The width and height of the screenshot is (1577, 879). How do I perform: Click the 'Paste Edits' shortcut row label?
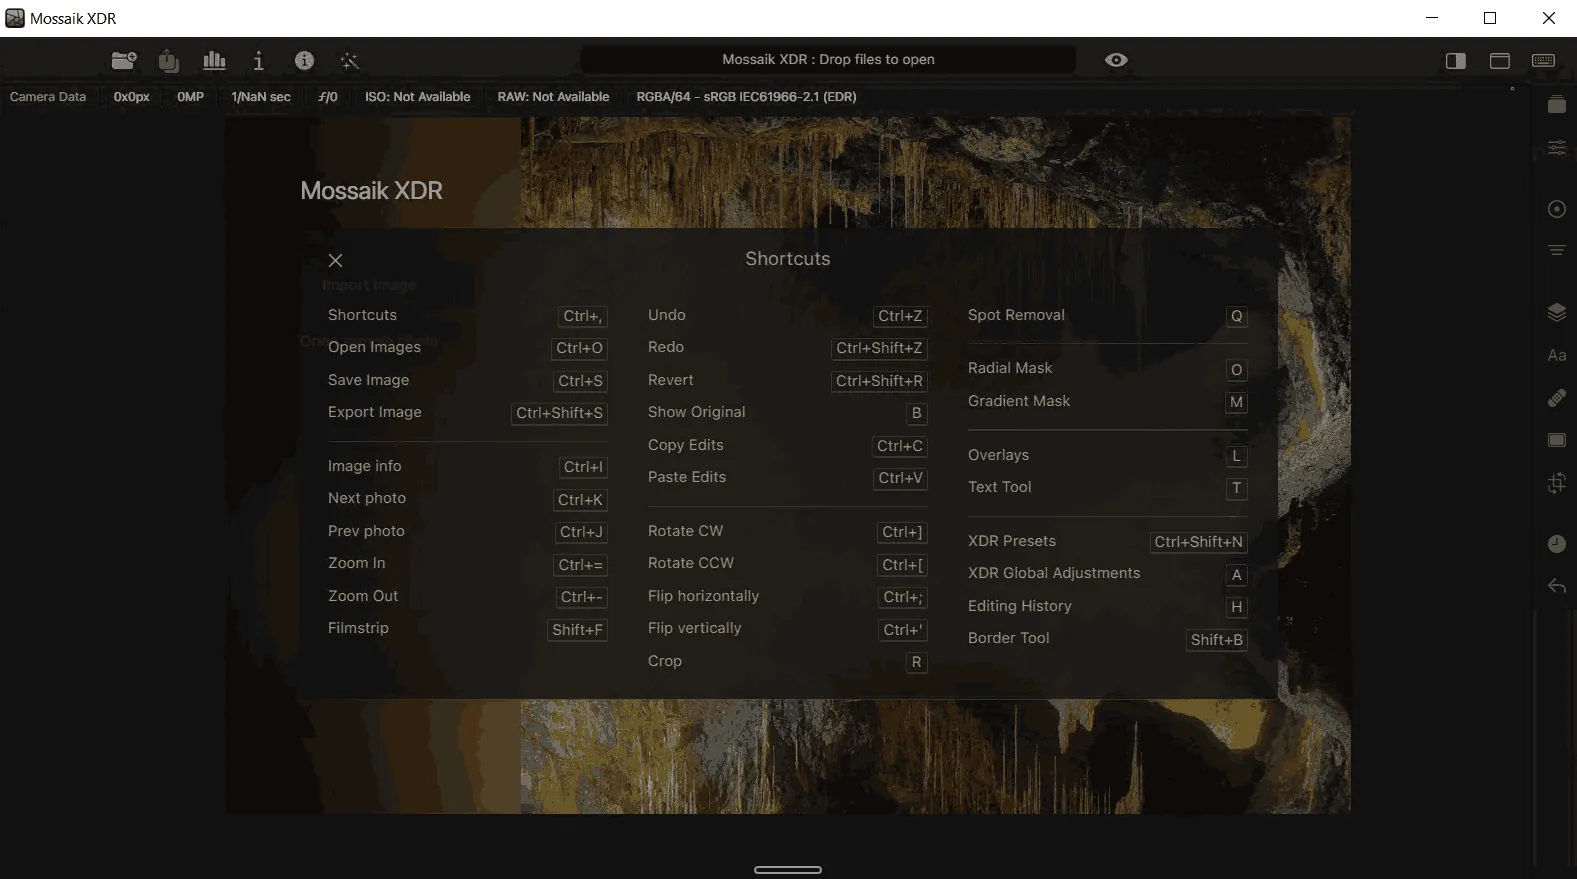click(x=687, y=477)
